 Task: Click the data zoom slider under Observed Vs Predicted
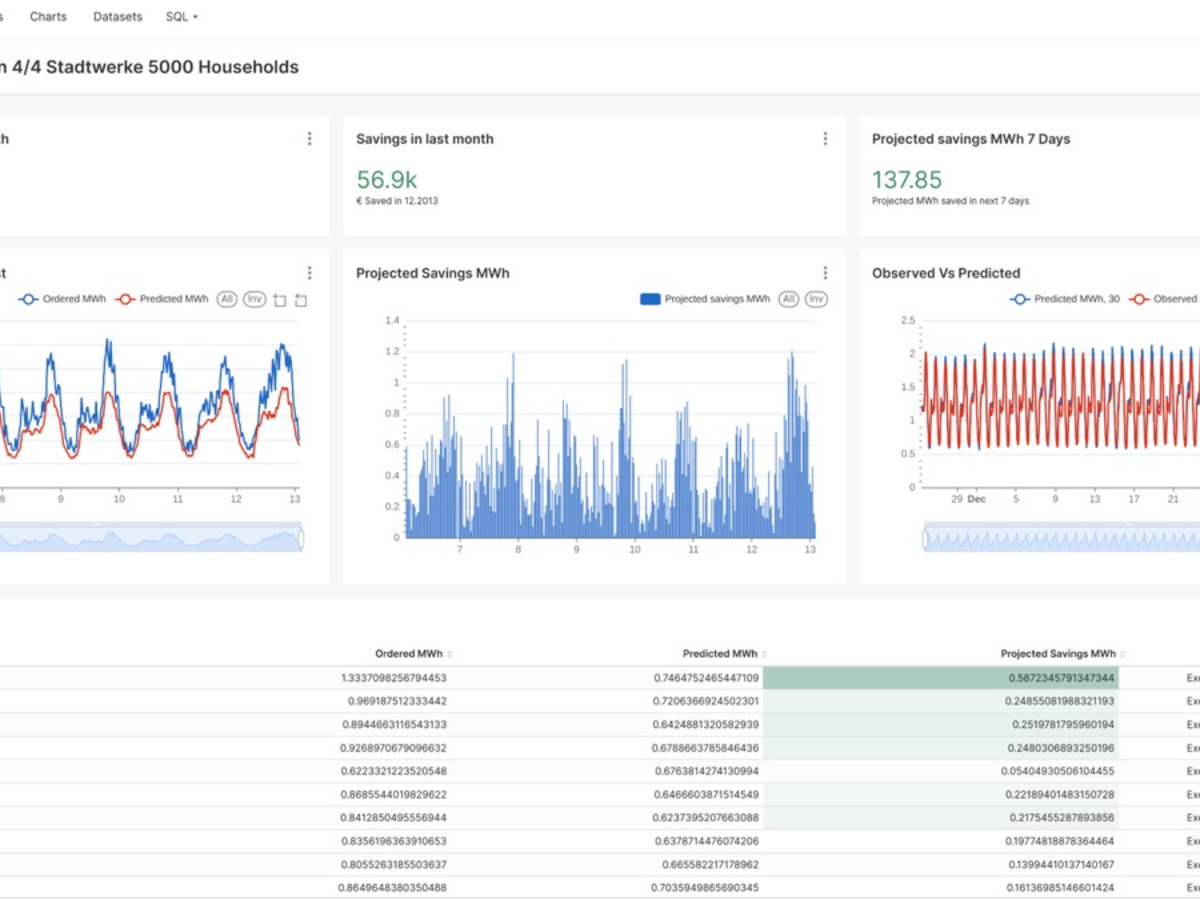click(1060, 540)
